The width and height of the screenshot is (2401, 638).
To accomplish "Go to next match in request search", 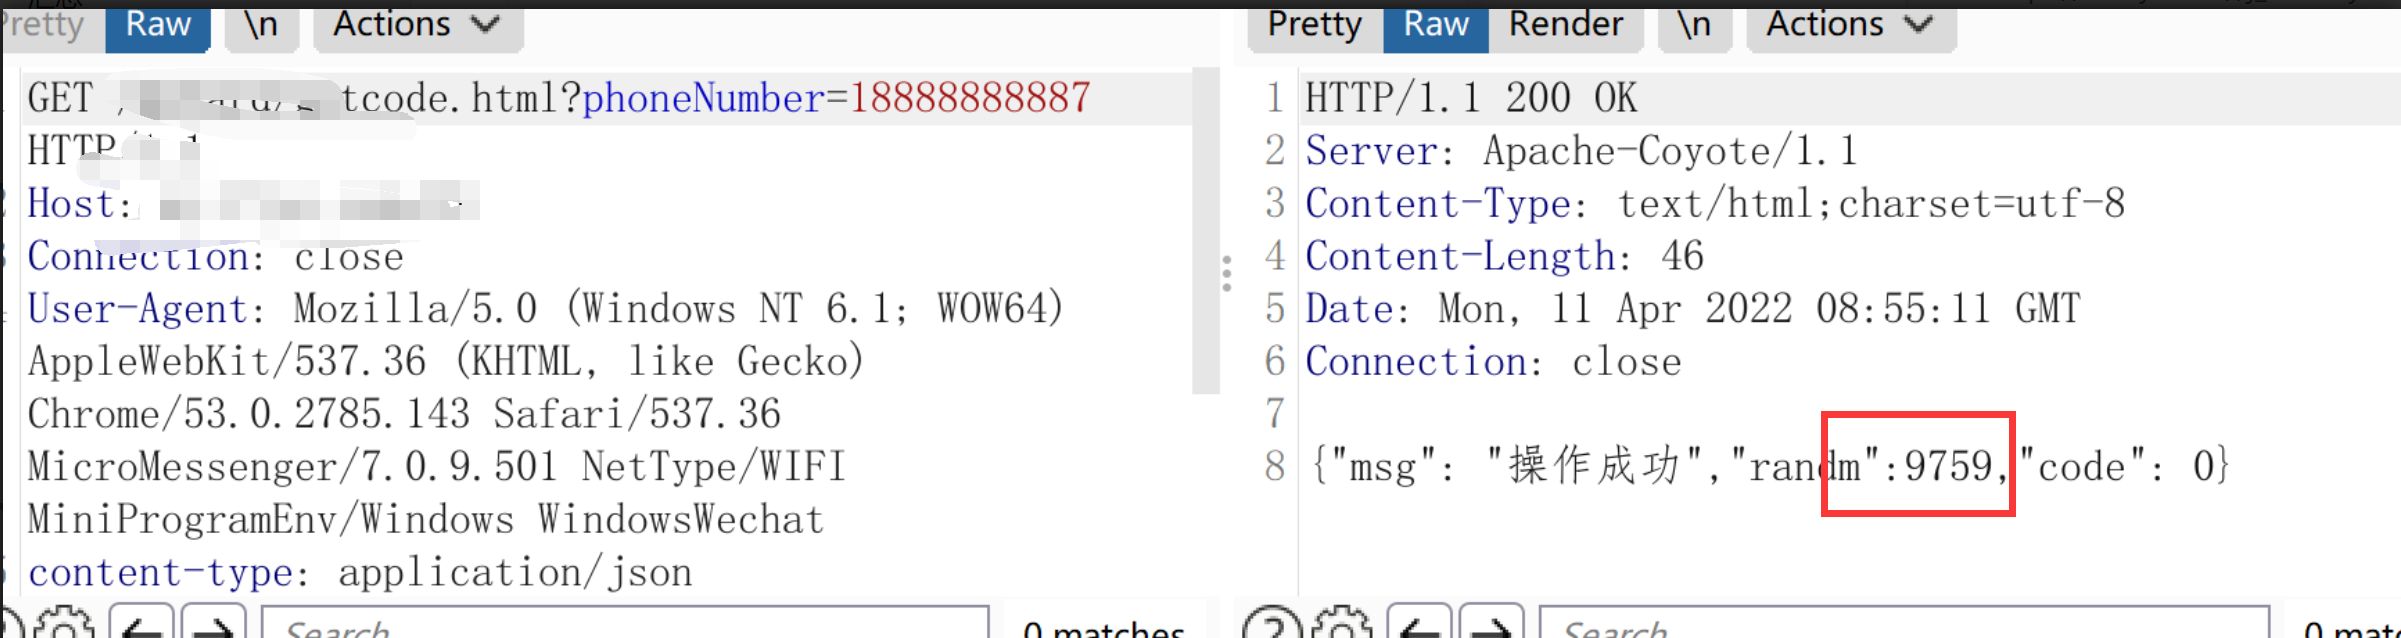I will click(212, 625).
